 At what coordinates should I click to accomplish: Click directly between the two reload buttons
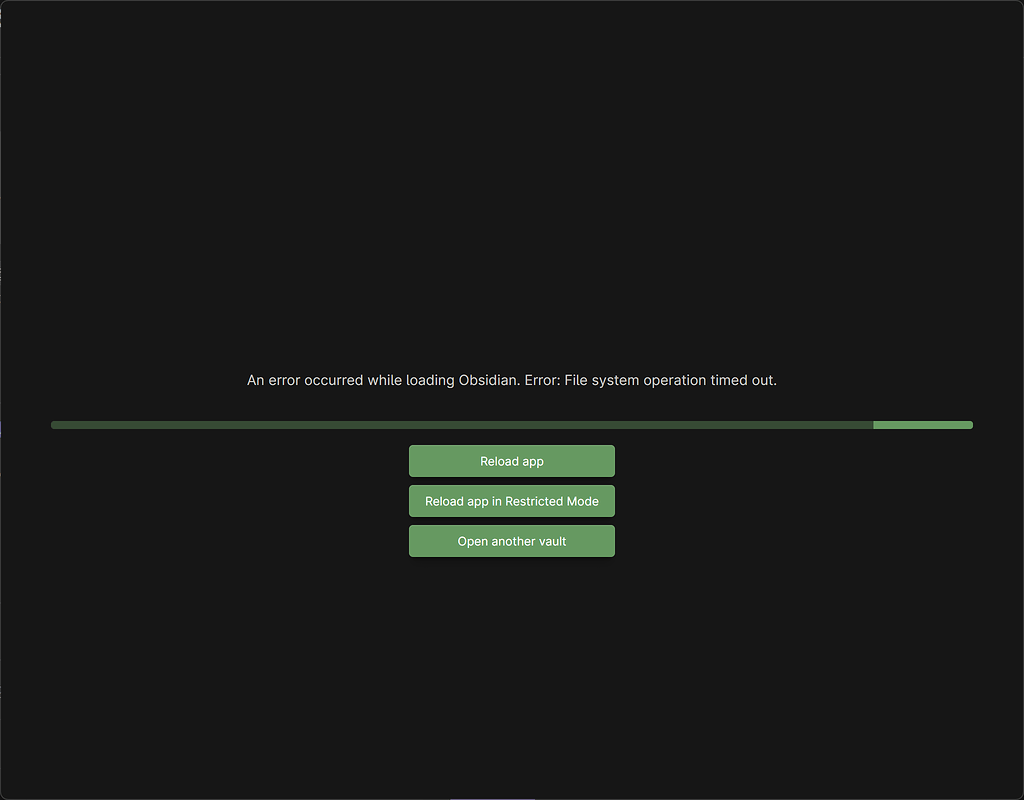511,481
